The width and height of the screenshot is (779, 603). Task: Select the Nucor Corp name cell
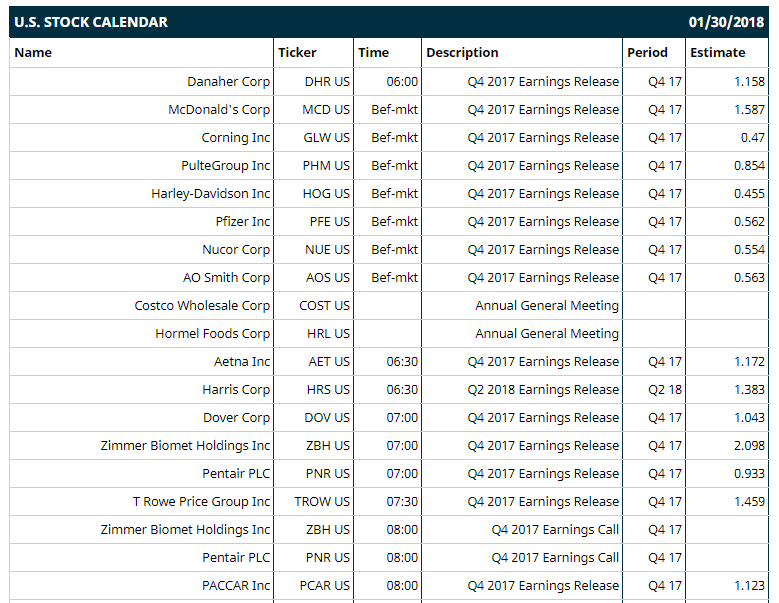236,250
